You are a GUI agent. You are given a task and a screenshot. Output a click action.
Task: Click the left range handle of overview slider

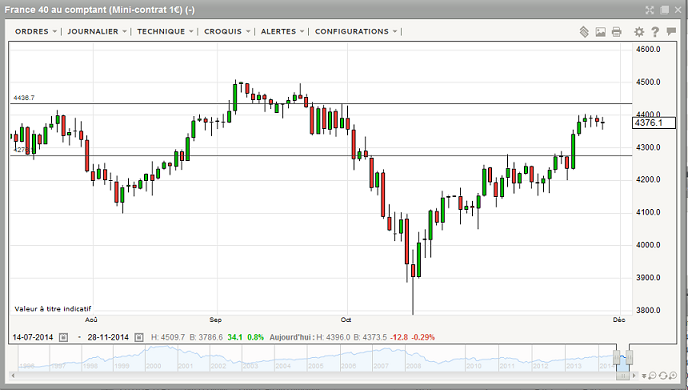(617, 357)
